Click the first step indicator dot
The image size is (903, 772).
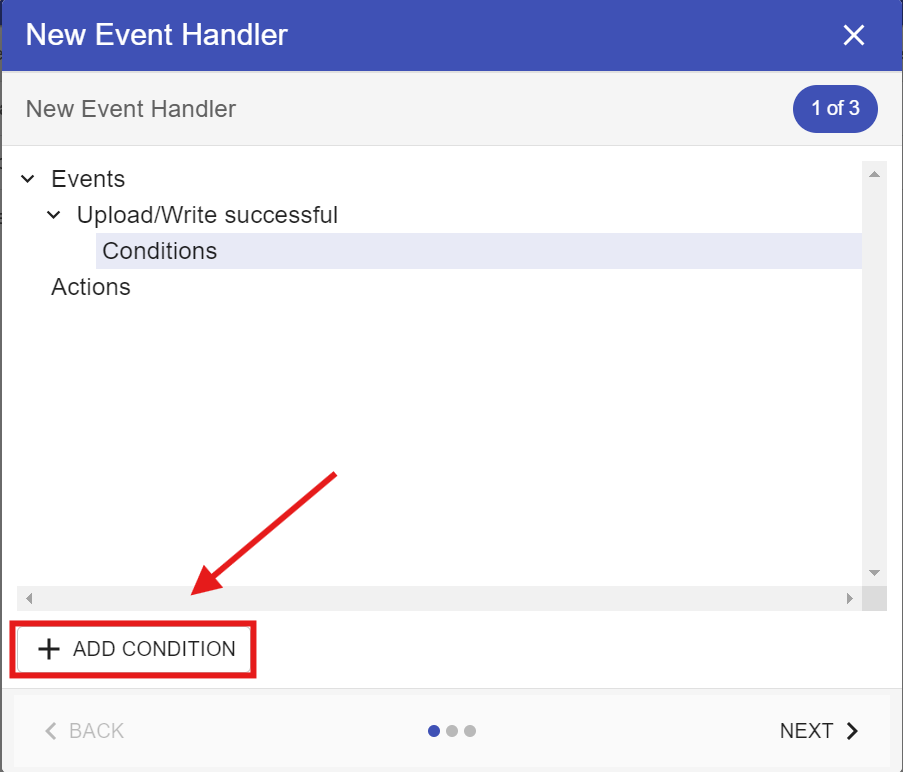[x=434, y=731]
